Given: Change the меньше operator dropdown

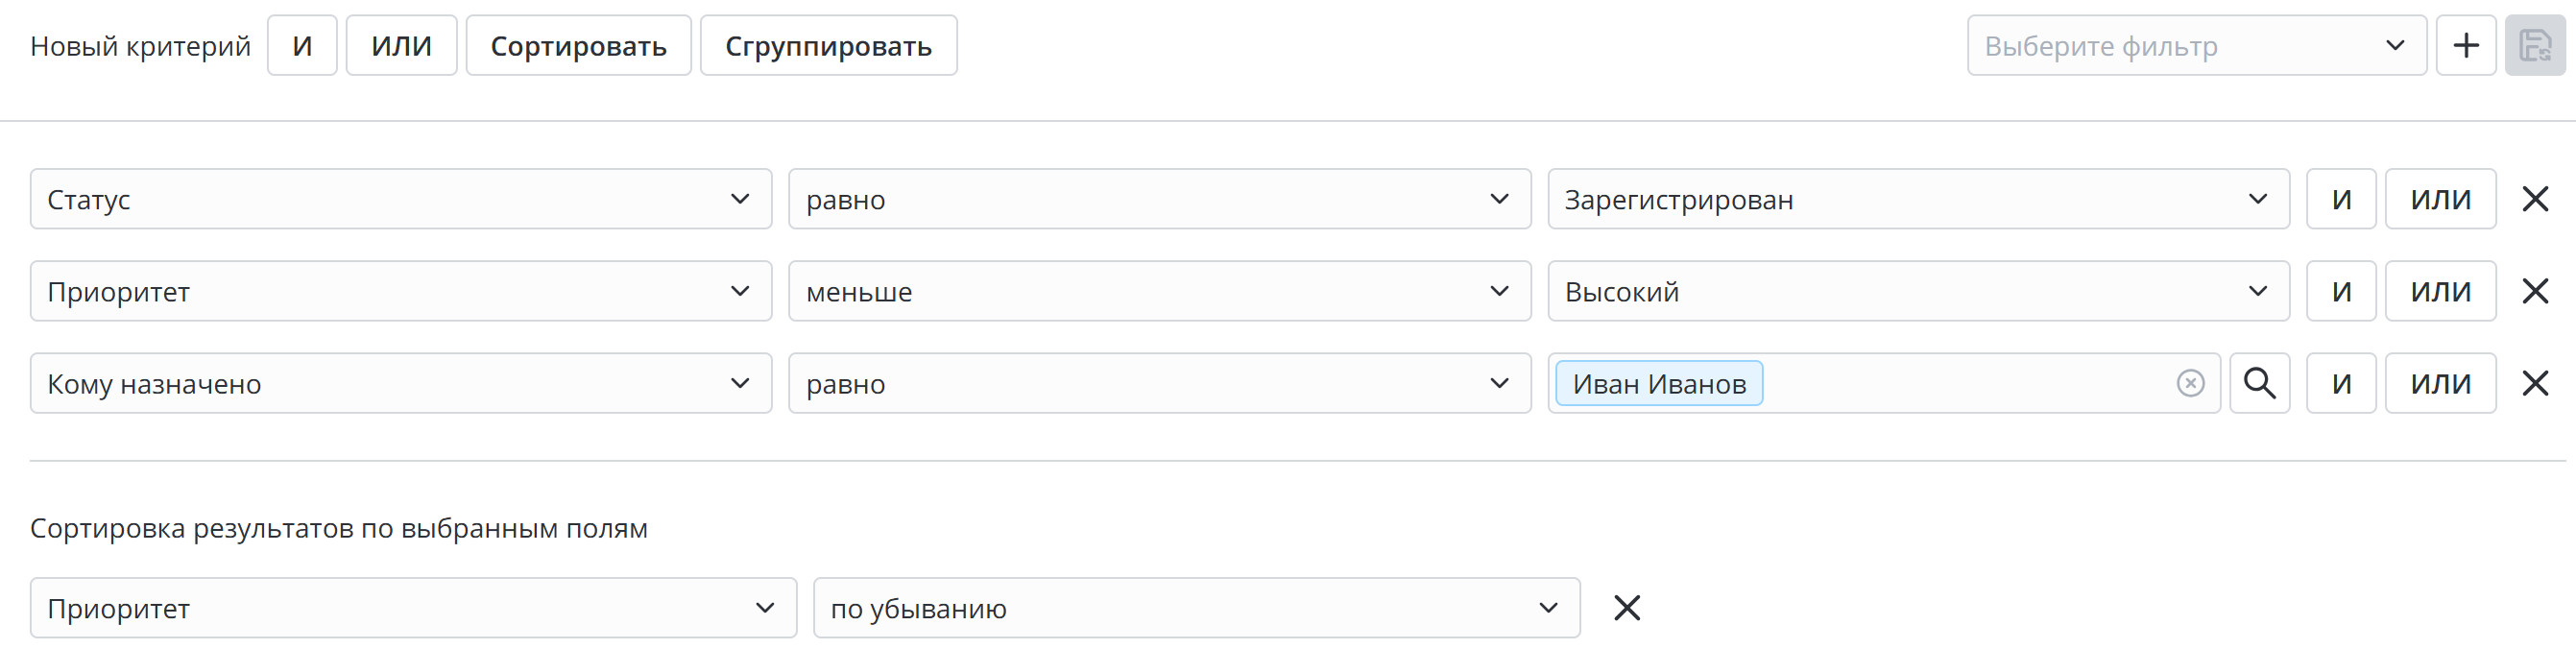Looking at the screenshot, I should [x=1159, y=291].
